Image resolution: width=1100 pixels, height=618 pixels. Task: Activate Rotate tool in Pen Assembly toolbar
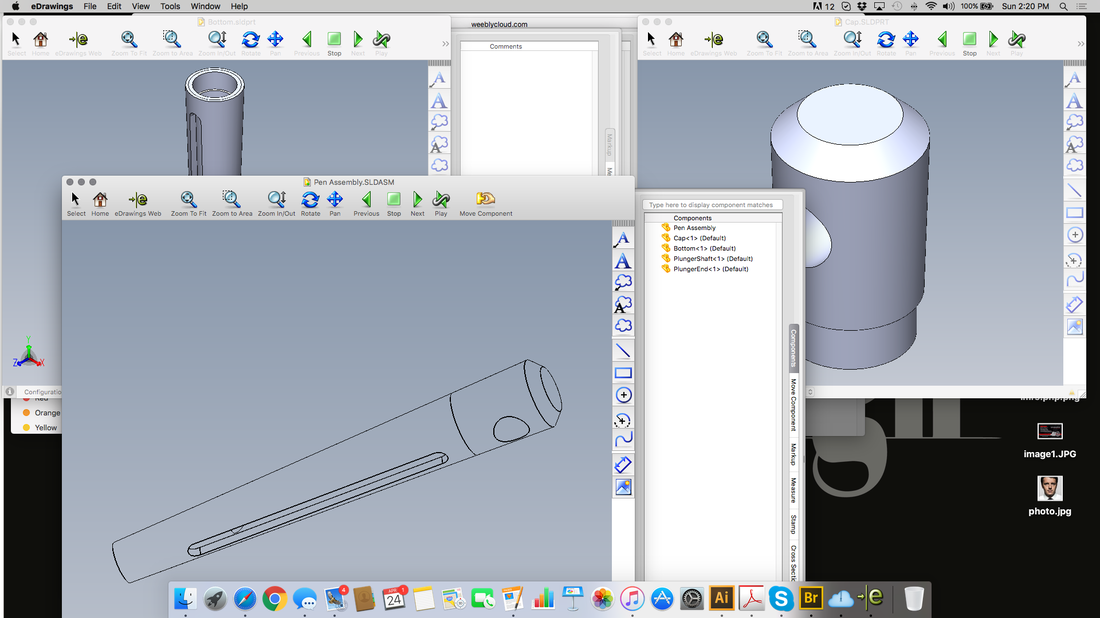click(x=310, y=203)
